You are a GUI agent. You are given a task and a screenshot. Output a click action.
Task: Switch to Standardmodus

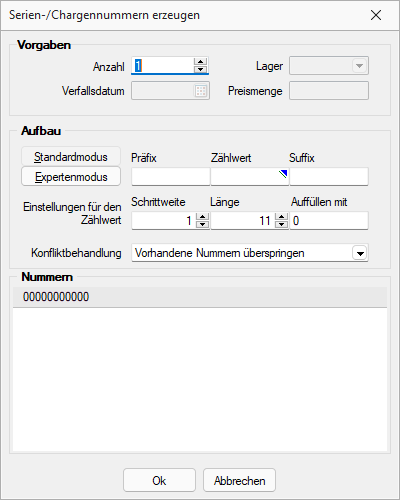(x=71, y=156)
